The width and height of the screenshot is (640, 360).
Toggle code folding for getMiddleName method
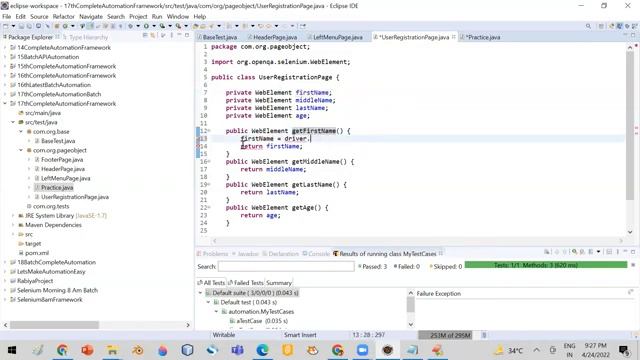pyautogui.click(x=209, y=162)
